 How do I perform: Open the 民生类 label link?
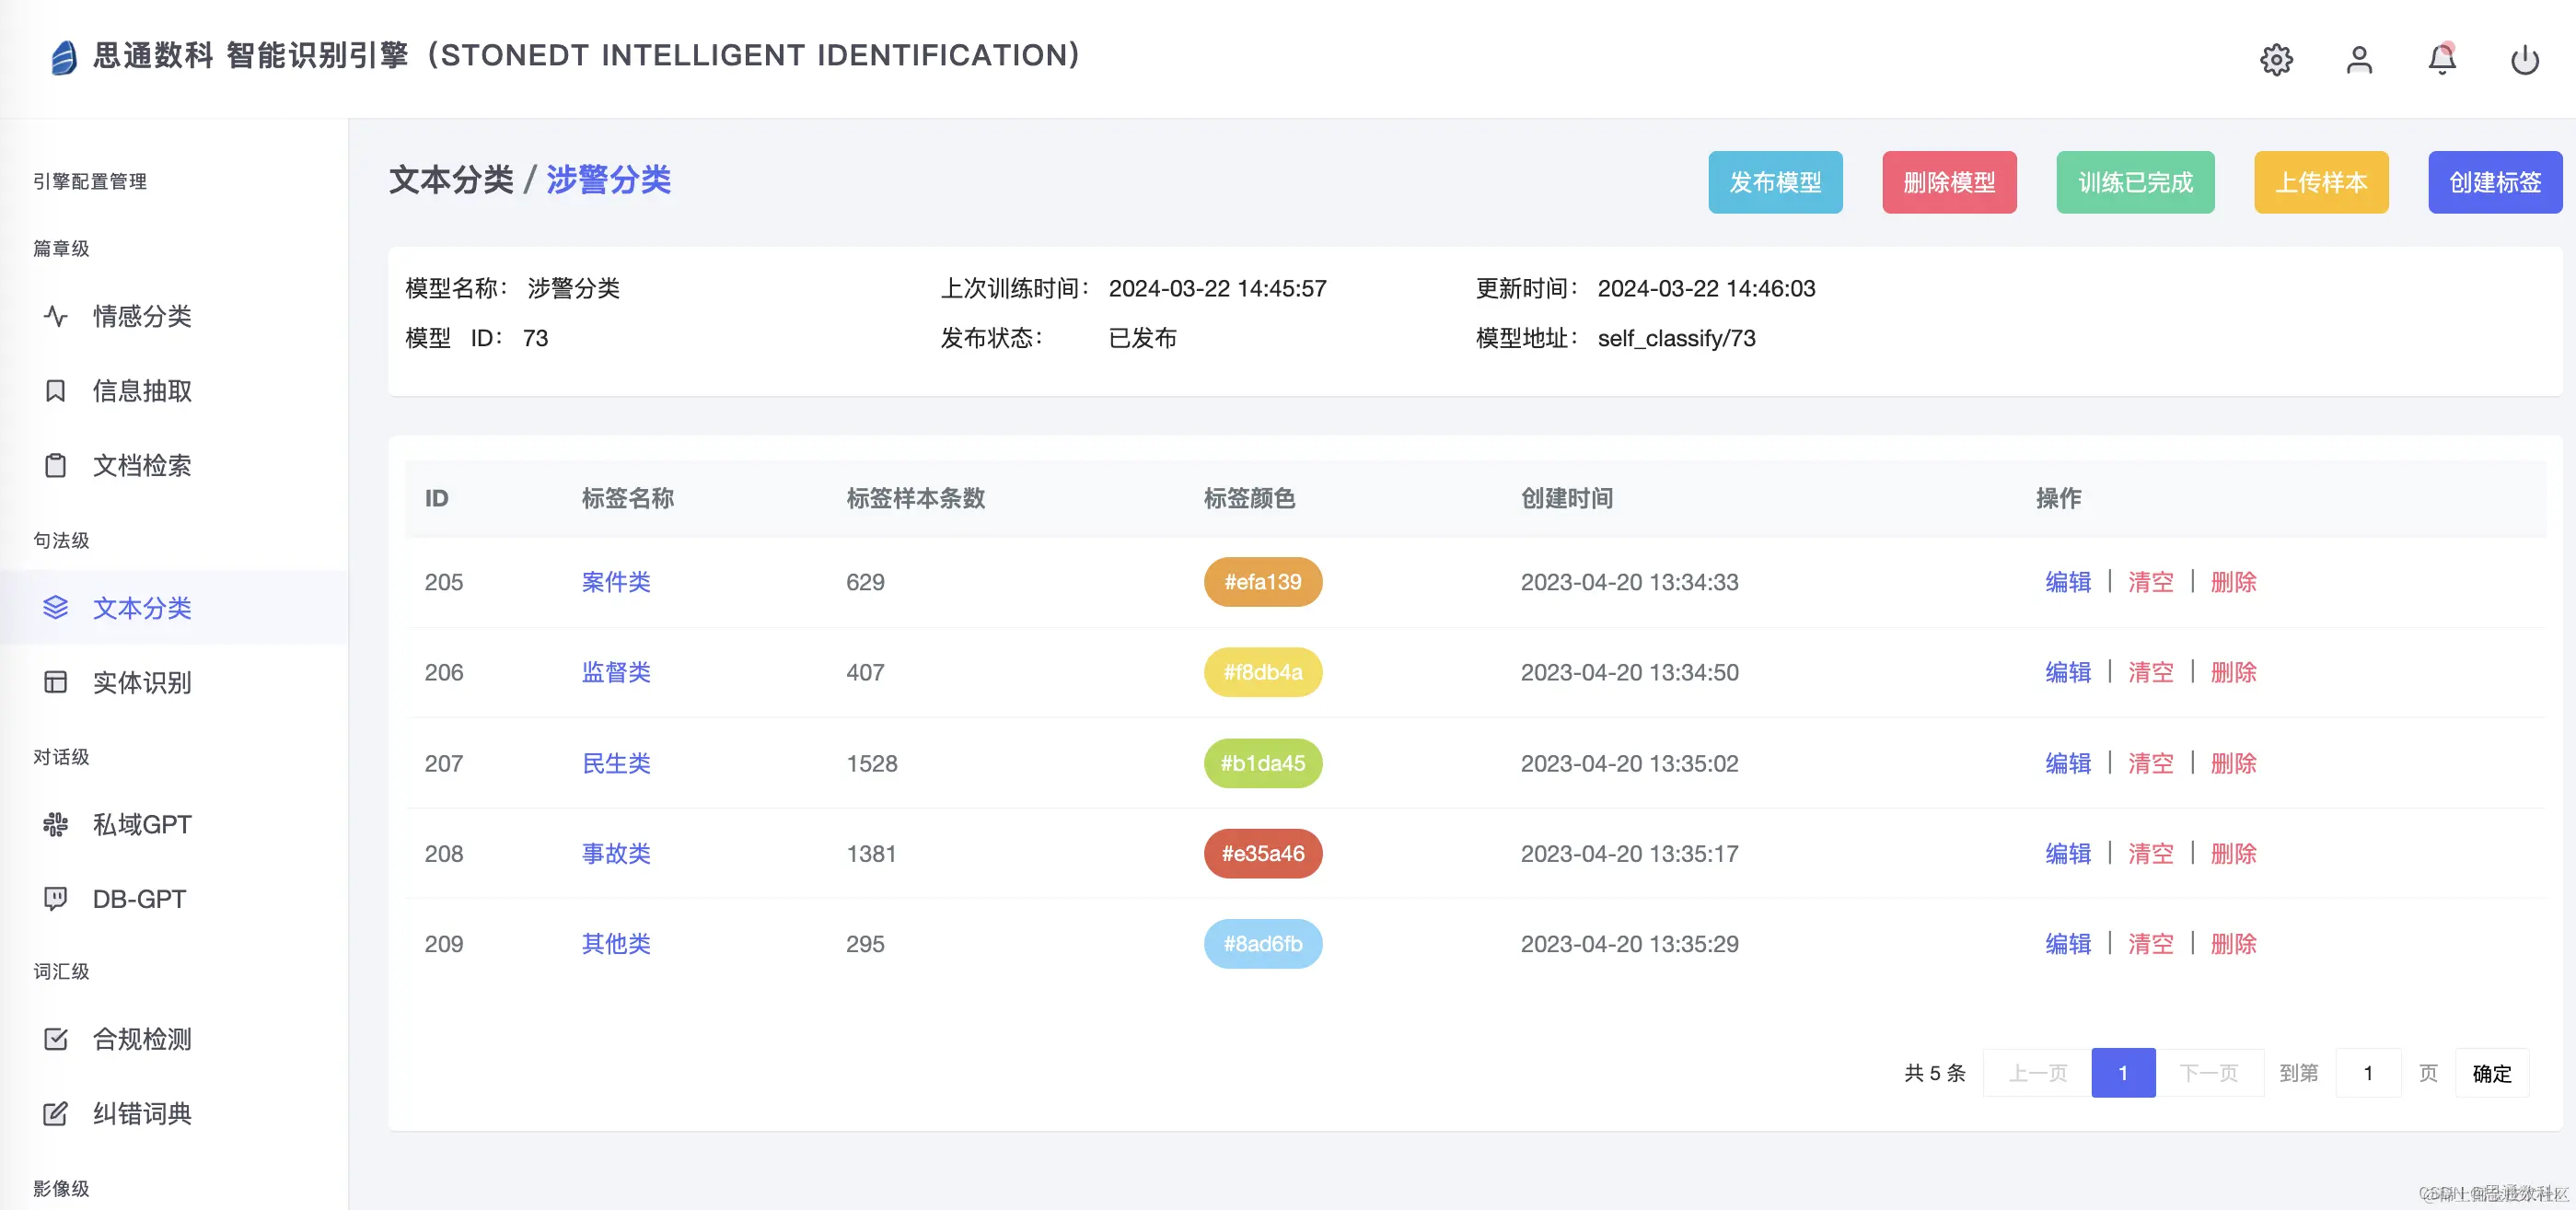pyautogui.click(x=616, y=763)
